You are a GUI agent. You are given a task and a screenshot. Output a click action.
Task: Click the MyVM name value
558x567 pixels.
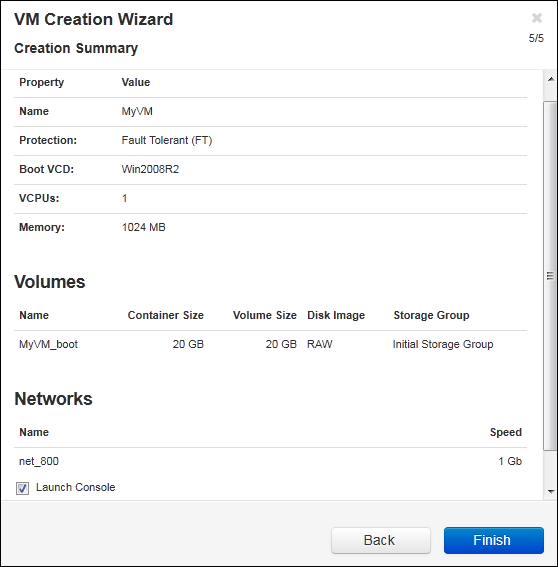pyautogui.click(x=137, y=111)
